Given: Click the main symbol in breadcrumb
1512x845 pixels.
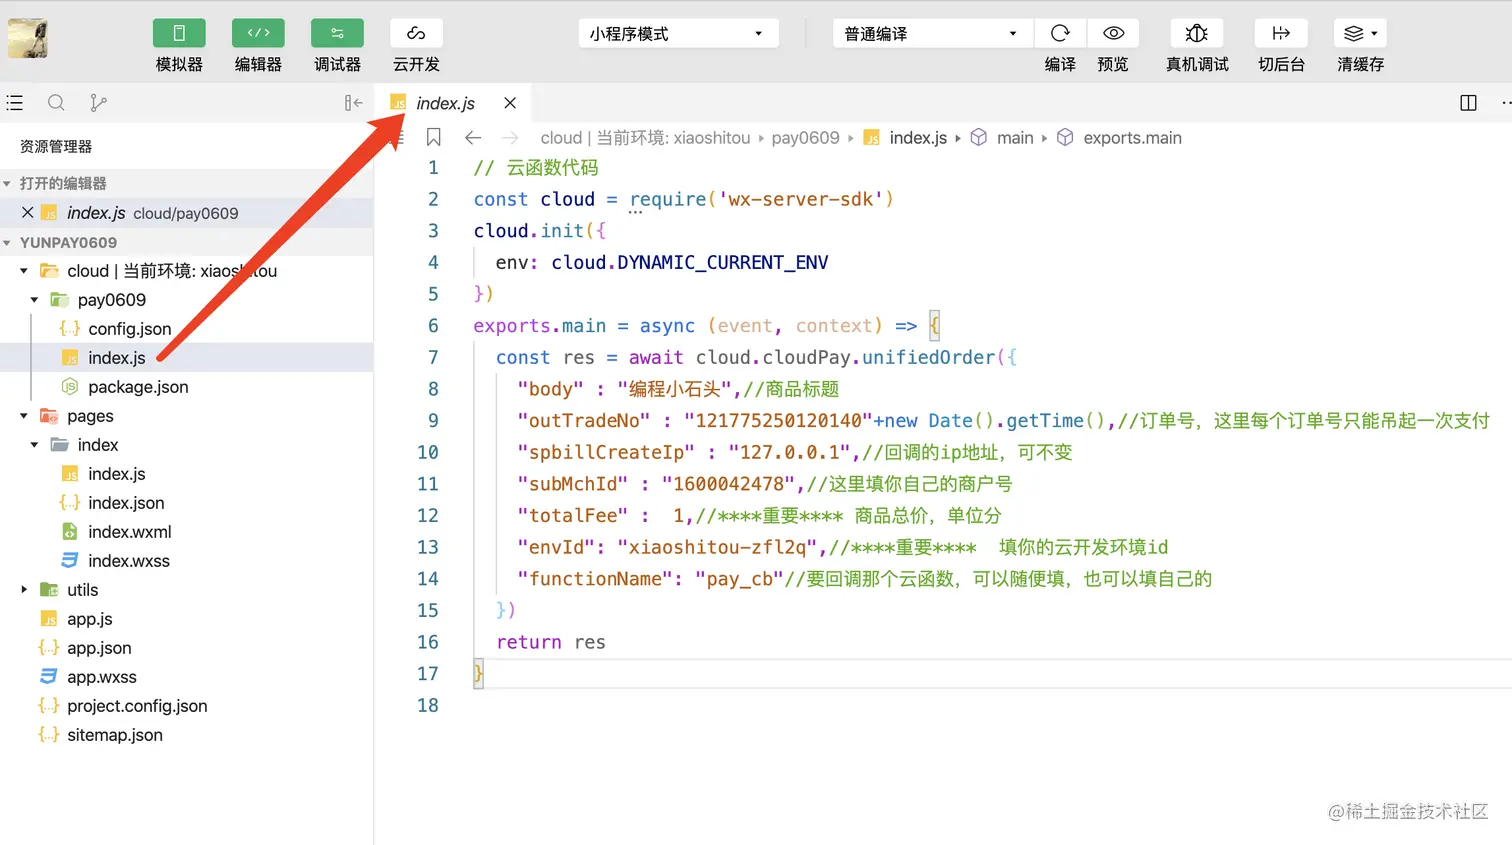Looking at the screenshot, I should [x=1015, y=138].
